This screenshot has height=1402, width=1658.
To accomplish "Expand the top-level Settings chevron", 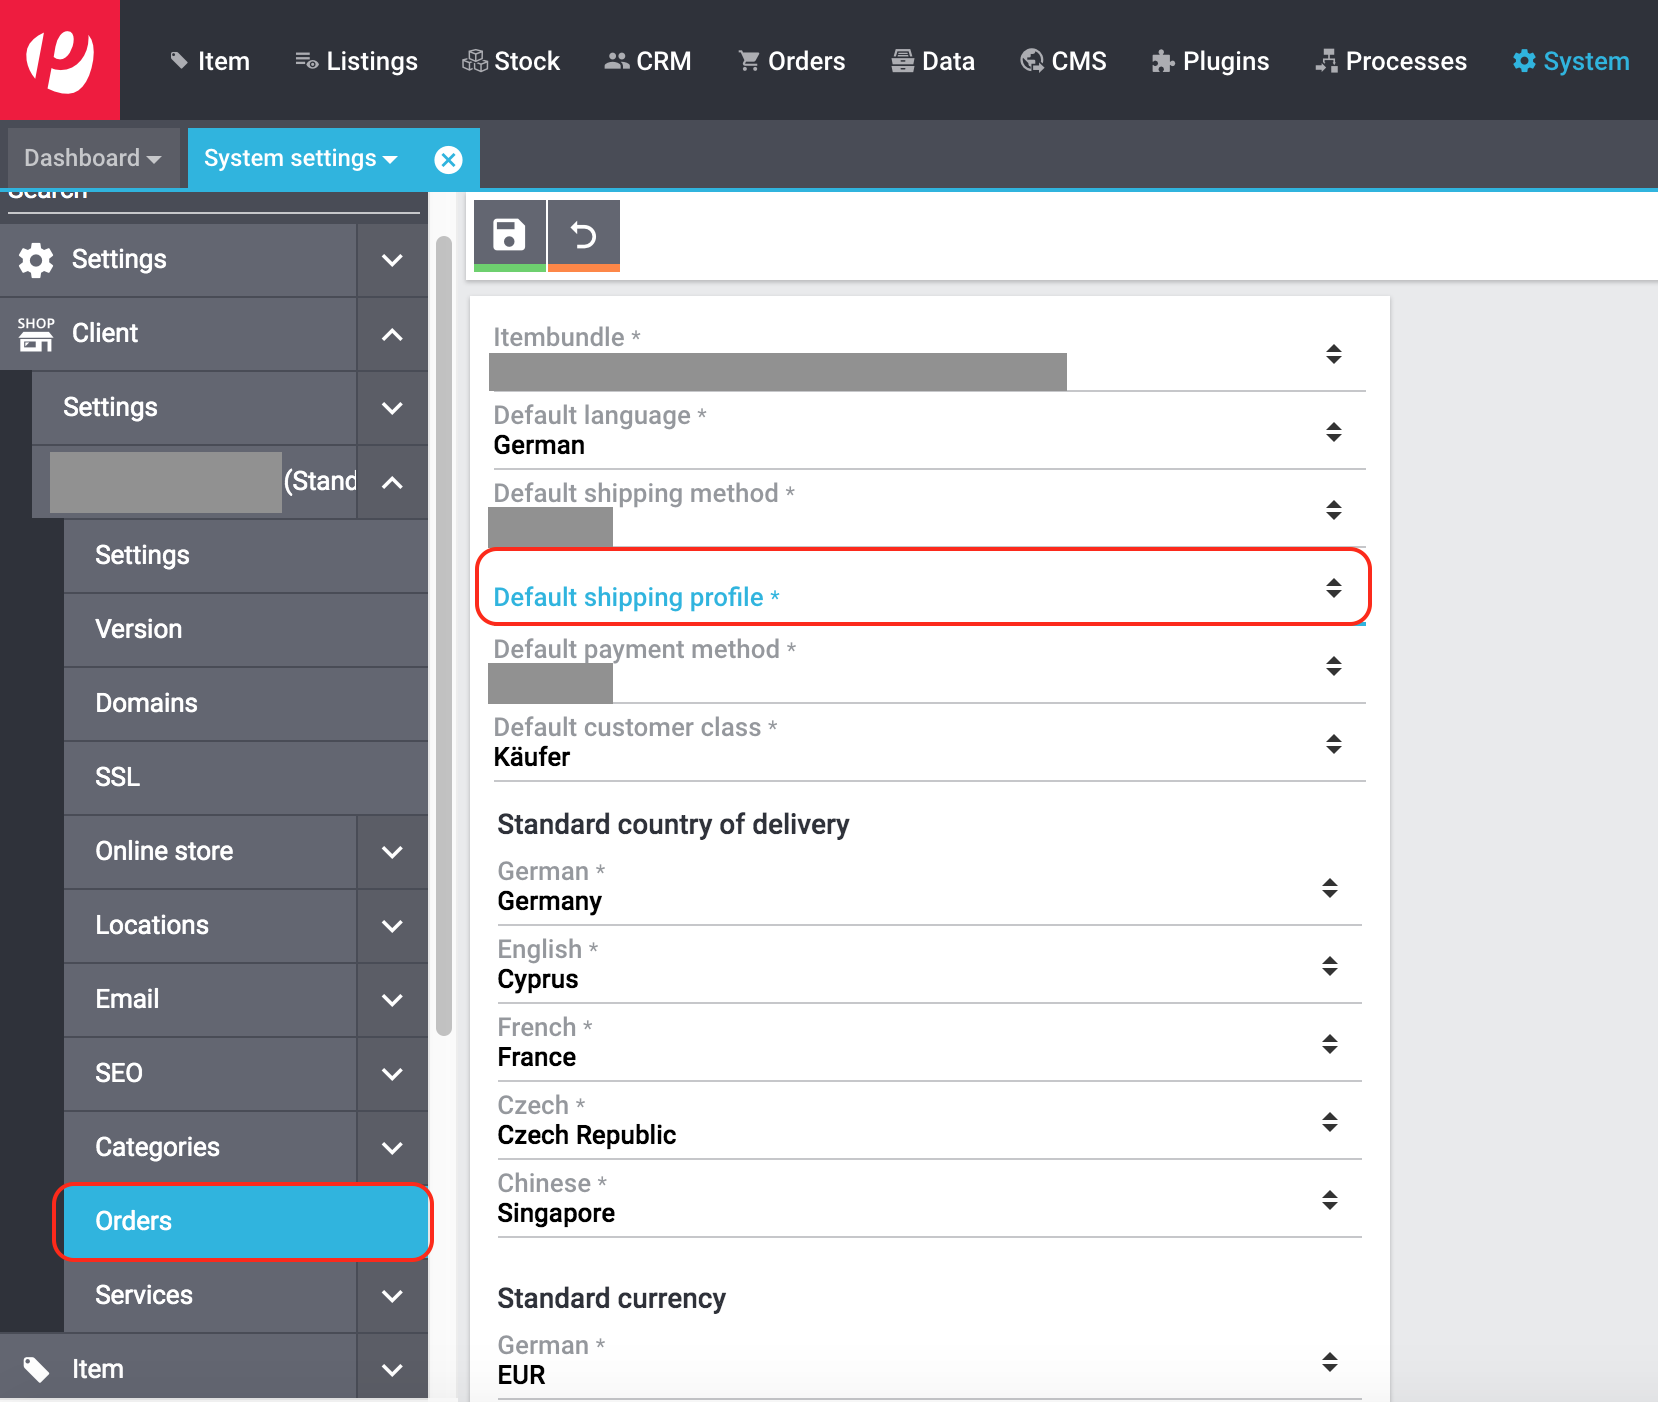I will 392,260.
